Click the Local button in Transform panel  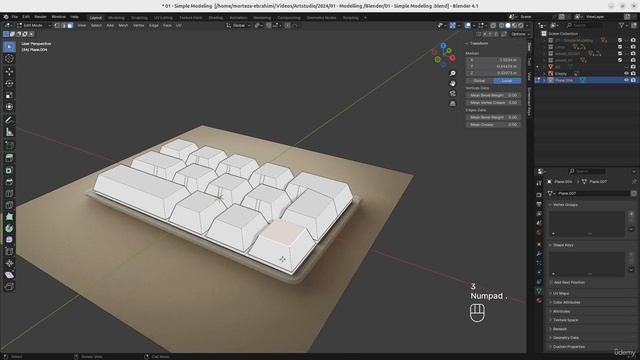click(507, 81)
